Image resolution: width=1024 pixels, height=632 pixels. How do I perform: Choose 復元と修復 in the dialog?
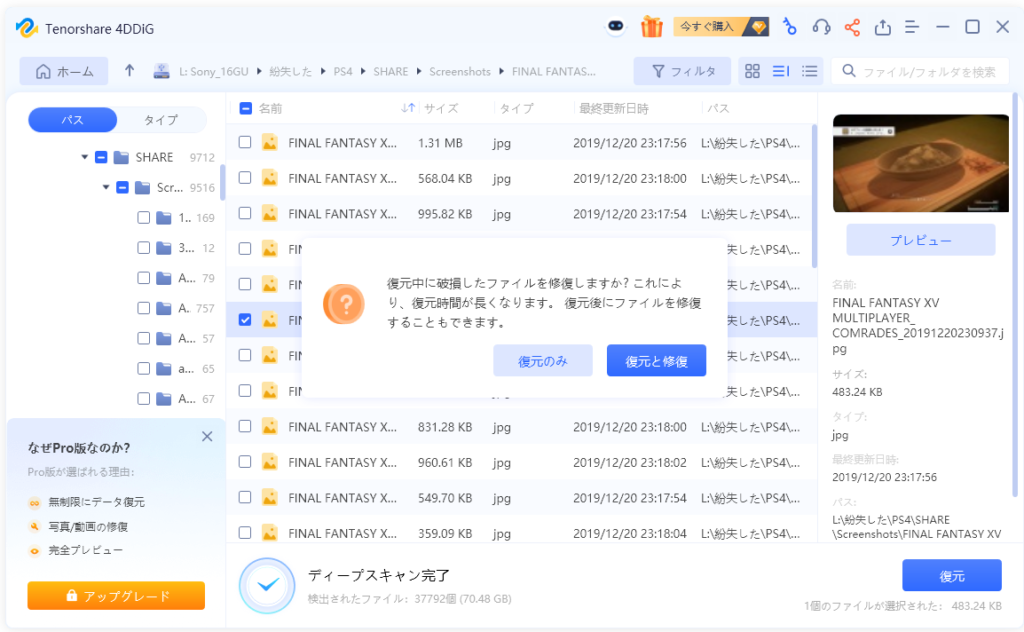(x=656, y=360)
